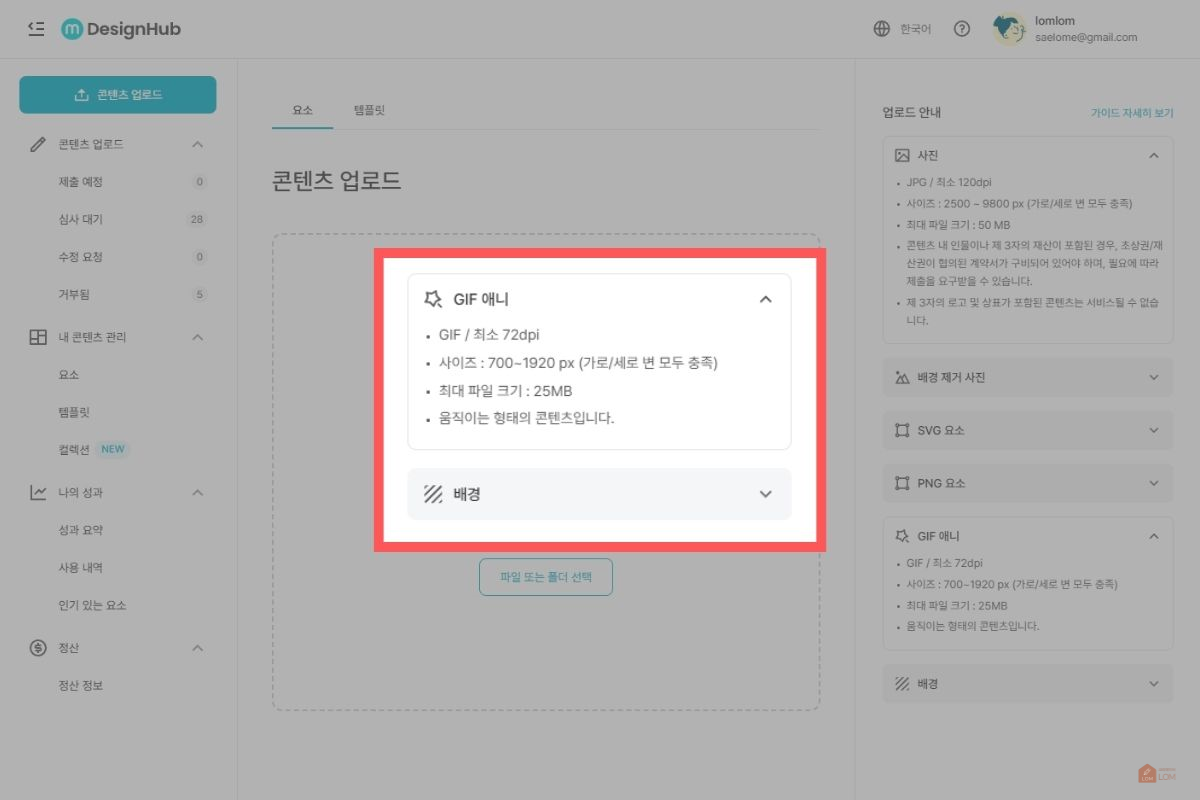Select the coin icon next to 정산
The image size is (1200, 800).
click(37, 647)
